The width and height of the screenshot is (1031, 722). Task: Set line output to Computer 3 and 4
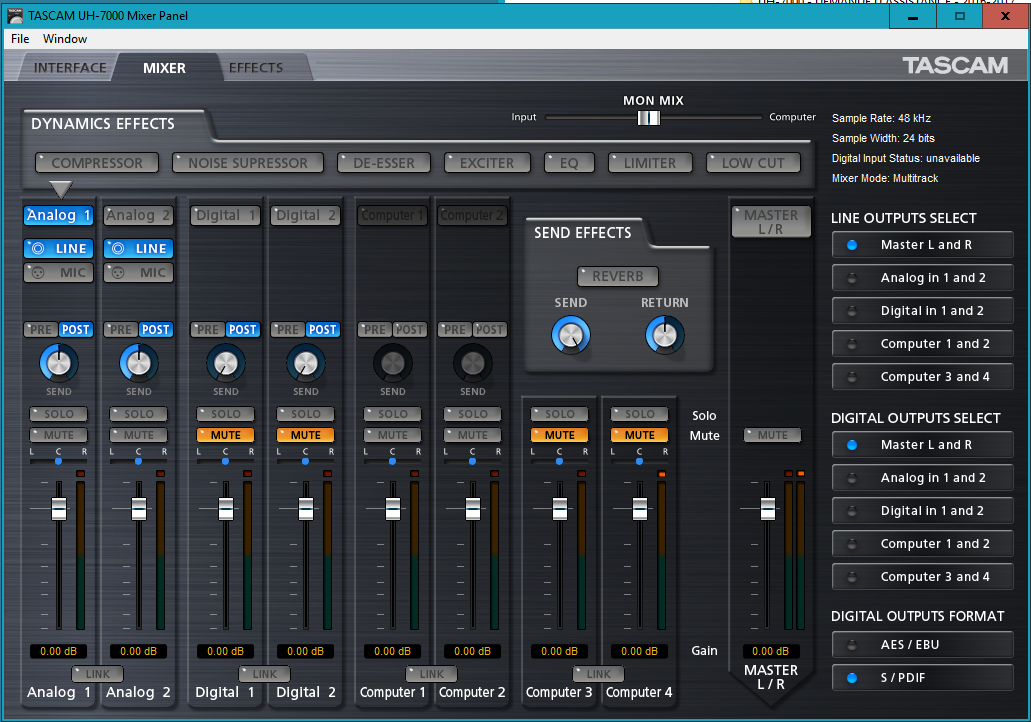[922, 377]
